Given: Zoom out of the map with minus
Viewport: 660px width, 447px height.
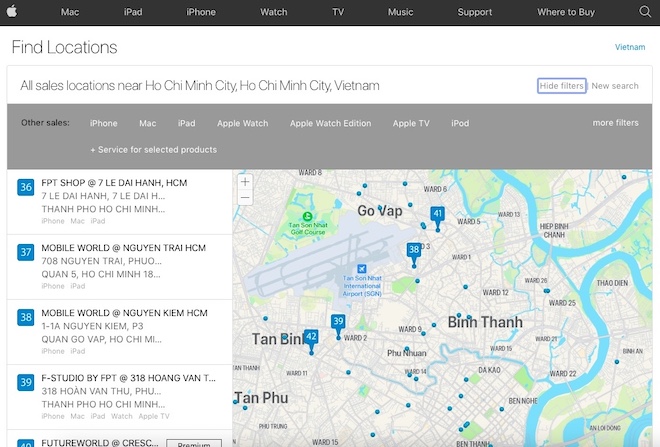Looking at the screenshot, I should [245, 197].
